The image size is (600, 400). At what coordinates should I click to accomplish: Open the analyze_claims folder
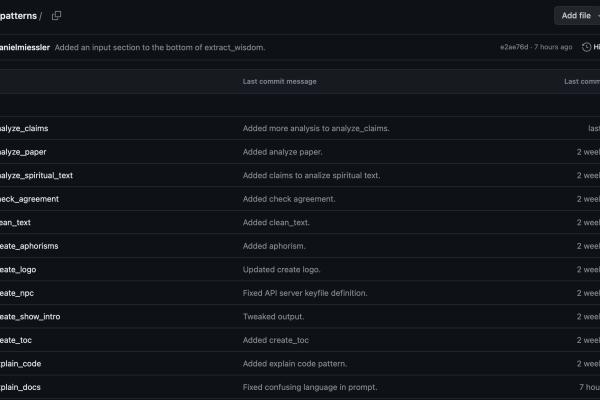[x=24, y=129]
